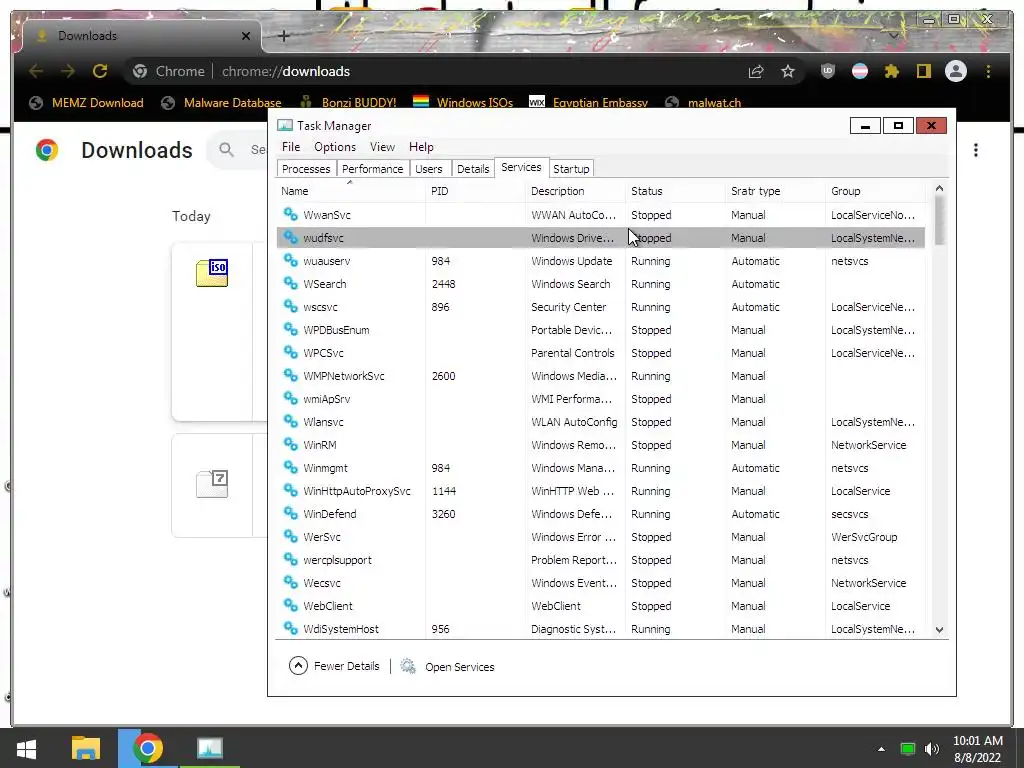Click the Open Services link
Image resolution: width=1024 pixels, height=768 pixels.
(x=460, y=667)
